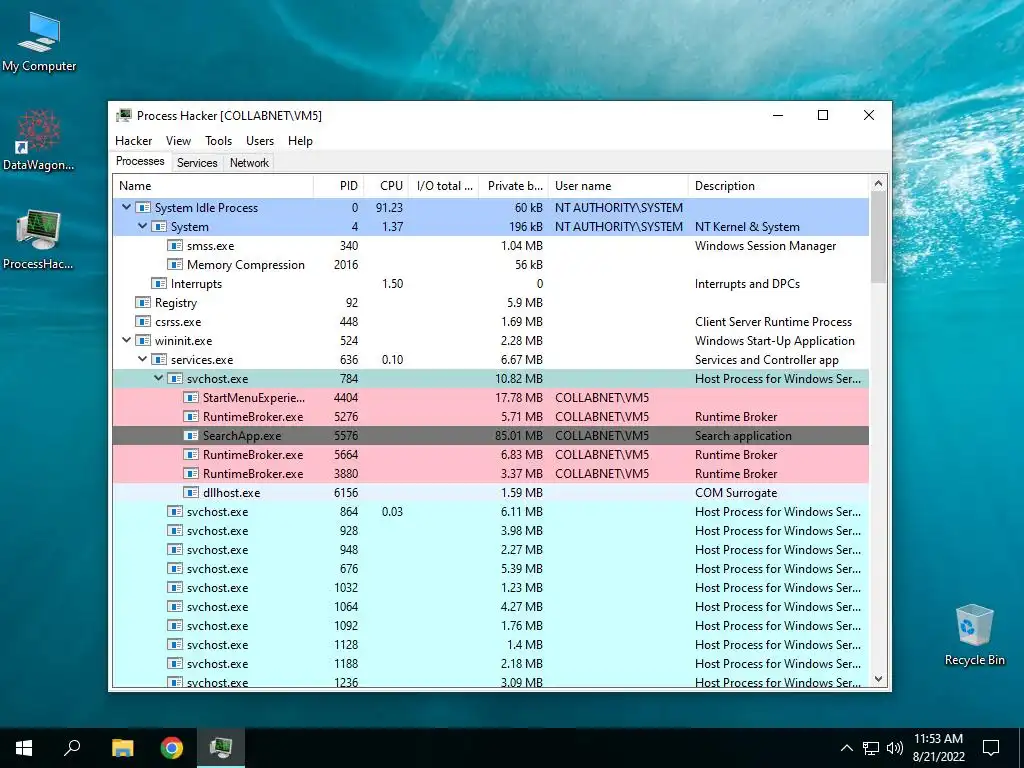Select svchost.exe row PID 948

491,549
